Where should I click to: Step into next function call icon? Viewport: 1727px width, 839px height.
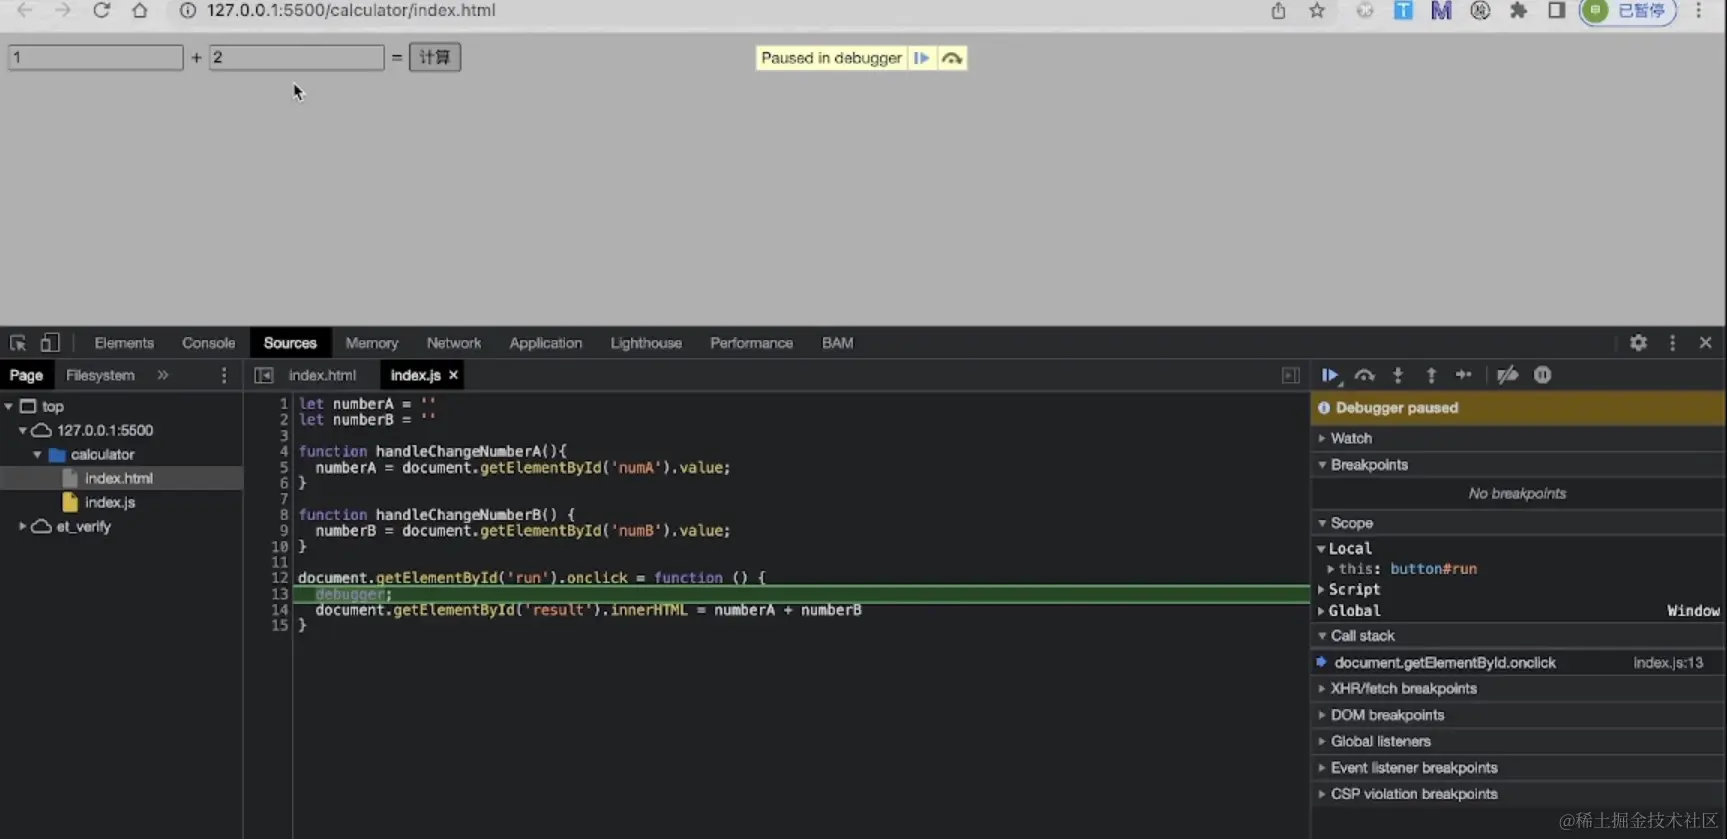coord(1398,375)
